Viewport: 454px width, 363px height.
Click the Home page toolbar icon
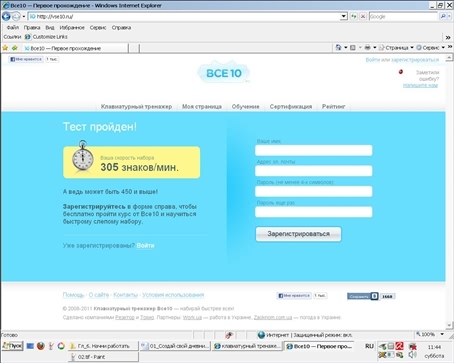click(x=339, y=47)
